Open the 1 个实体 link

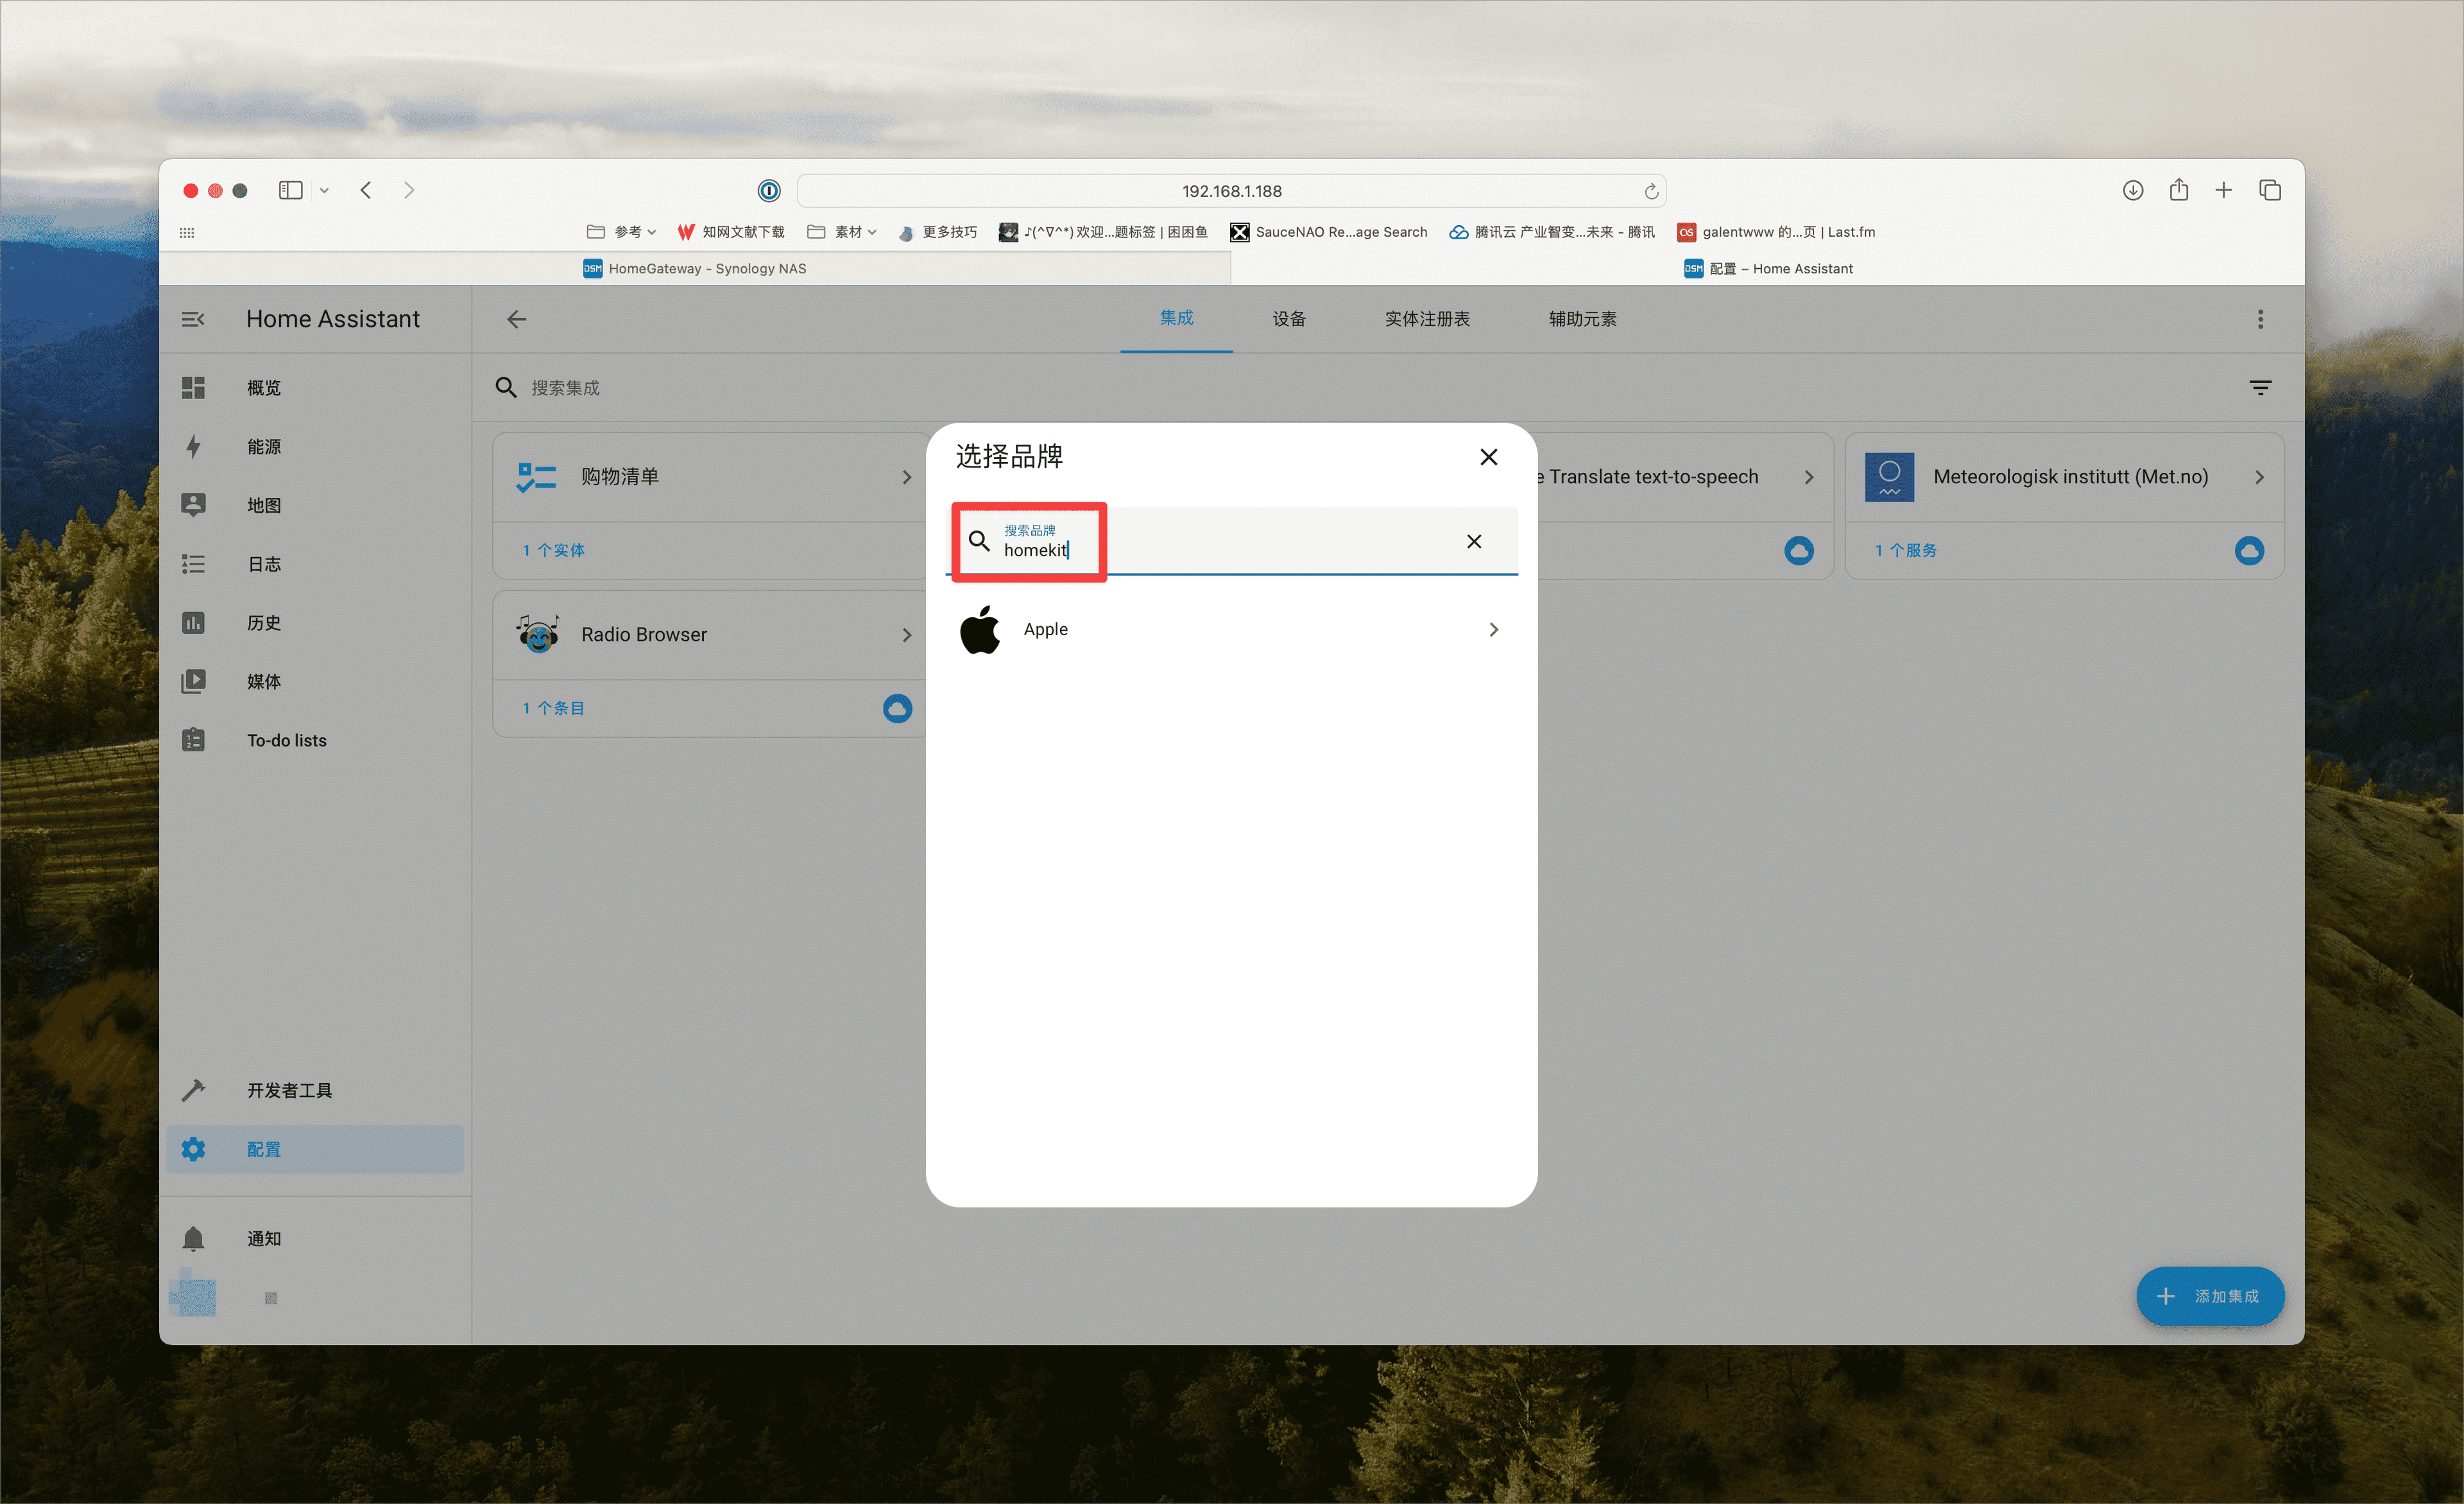(554, 550)
